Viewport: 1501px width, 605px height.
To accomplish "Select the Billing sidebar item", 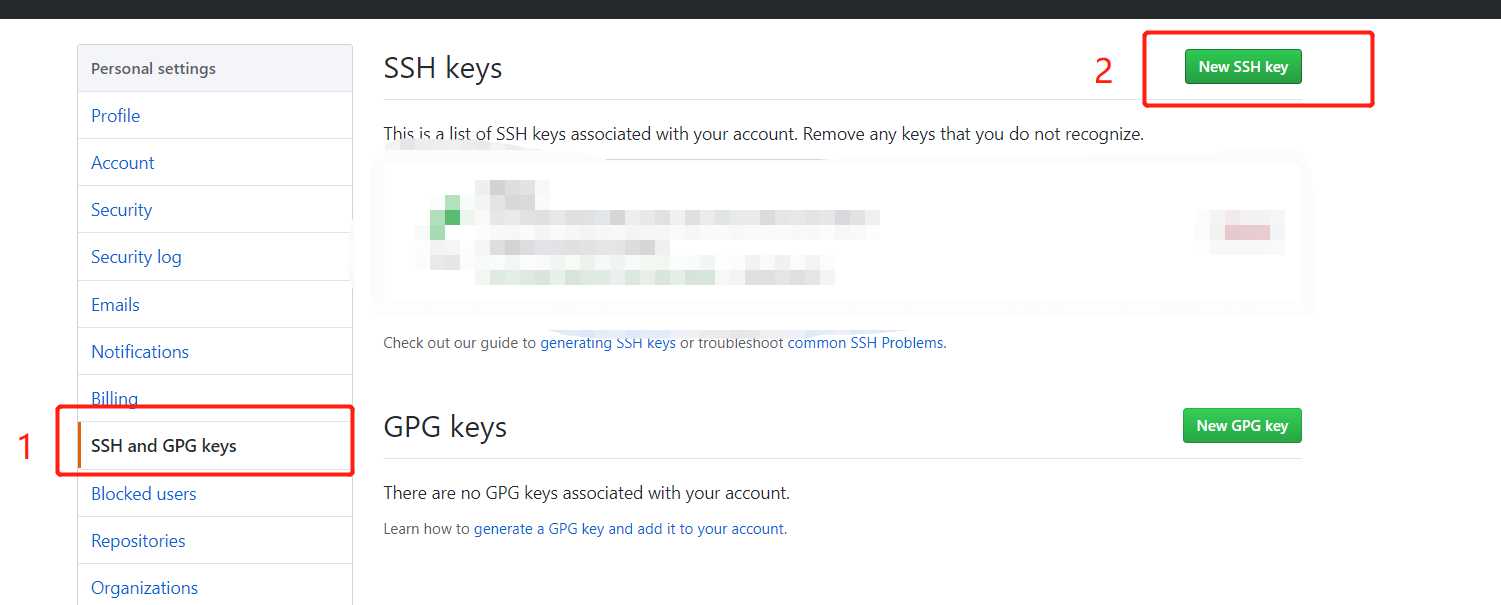I will pos(114,398).
